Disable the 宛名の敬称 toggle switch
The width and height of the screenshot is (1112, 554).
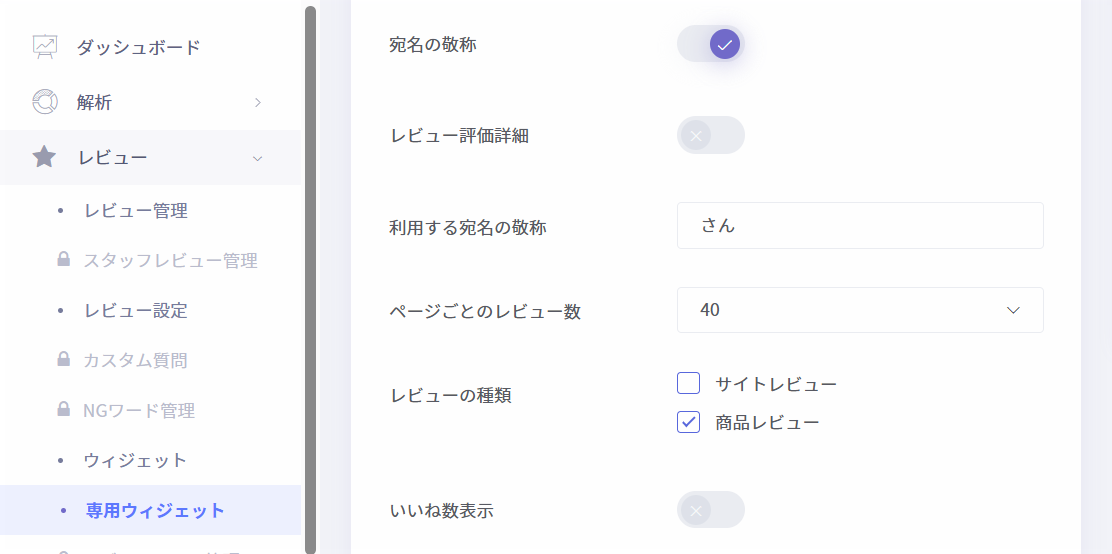[711, 44]
